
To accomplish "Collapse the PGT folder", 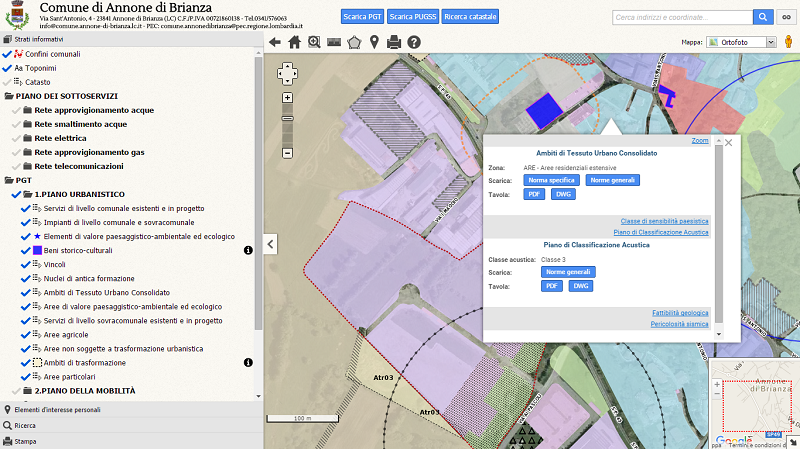I will 9,180.
